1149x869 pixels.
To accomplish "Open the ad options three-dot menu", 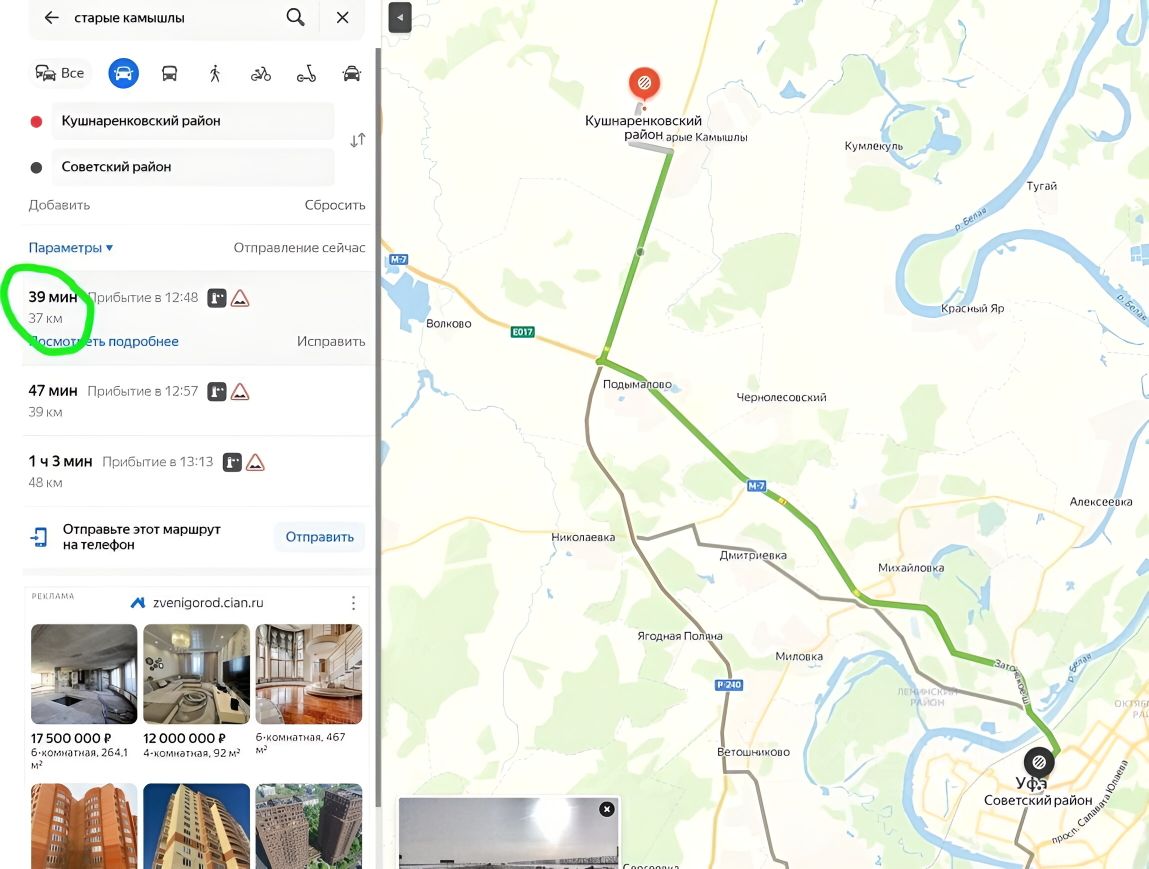I will [353, 603].
